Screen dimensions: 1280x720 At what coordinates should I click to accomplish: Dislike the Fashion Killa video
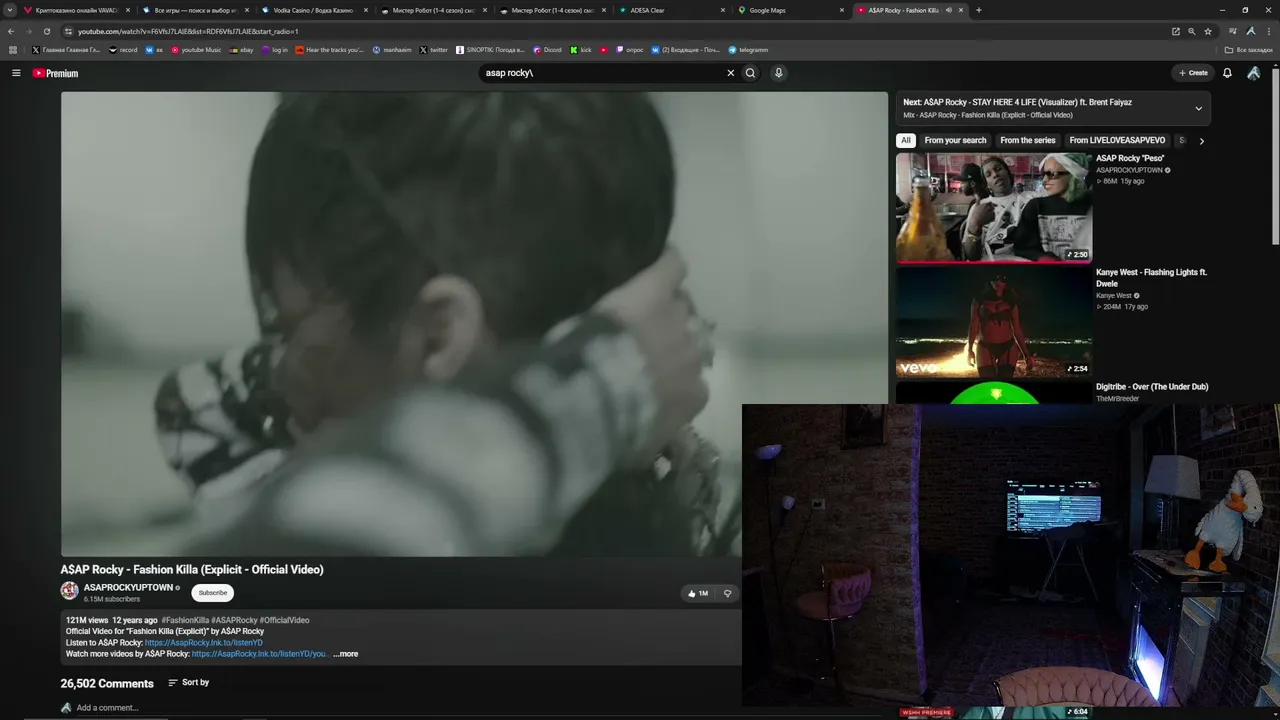click(x=727, y=593)
